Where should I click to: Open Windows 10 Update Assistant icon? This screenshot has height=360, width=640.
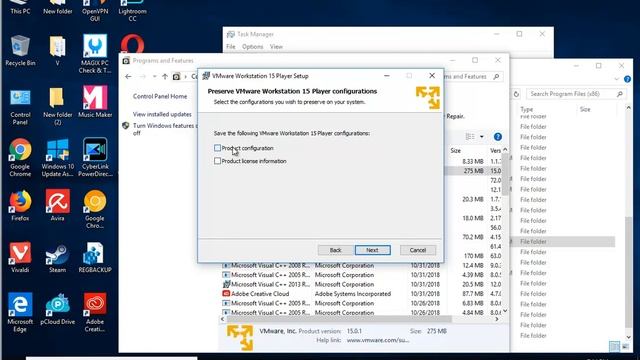(x=58, y=158)
